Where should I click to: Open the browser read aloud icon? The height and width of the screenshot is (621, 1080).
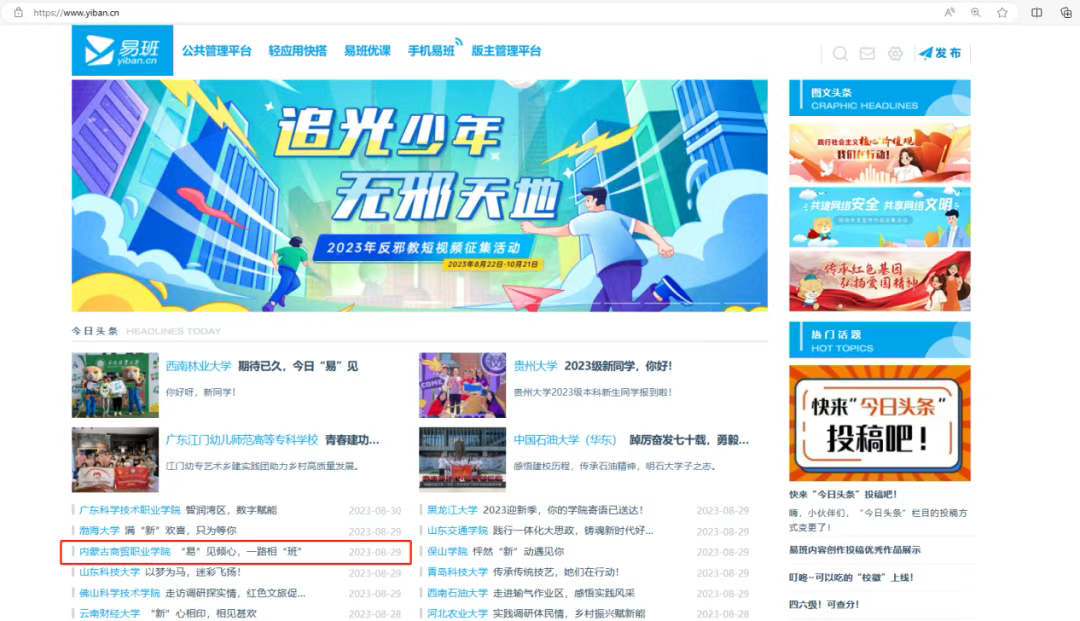pyautogui.click(x=950, y=12)
